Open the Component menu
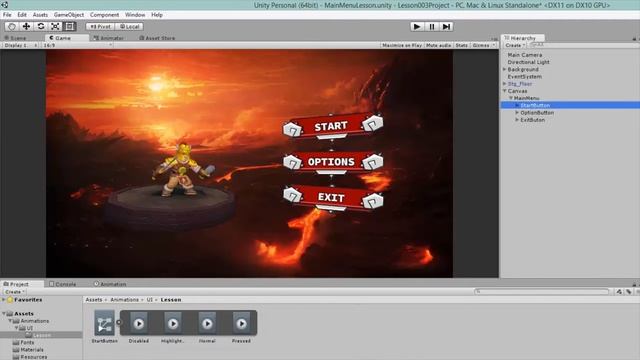This screenshot has height=360, width=640. point(104,15)
